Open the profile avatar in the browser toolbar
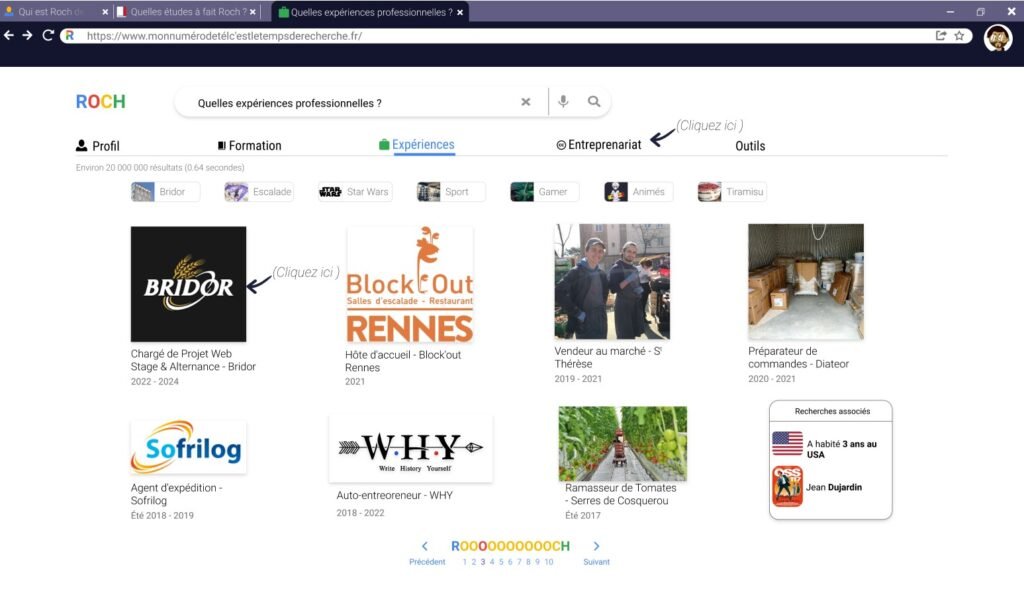The height and width of the screenshot is (593, 1024). (x=998, y=38)
